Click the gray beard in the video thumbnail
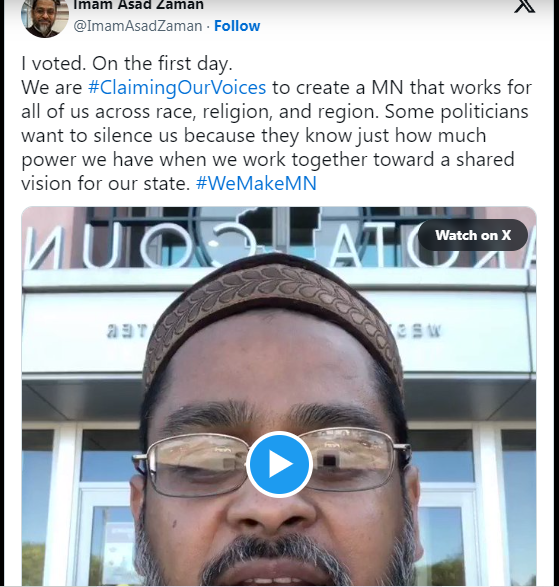The height and width of the screenshot is (587, 559). pos(277,558)
